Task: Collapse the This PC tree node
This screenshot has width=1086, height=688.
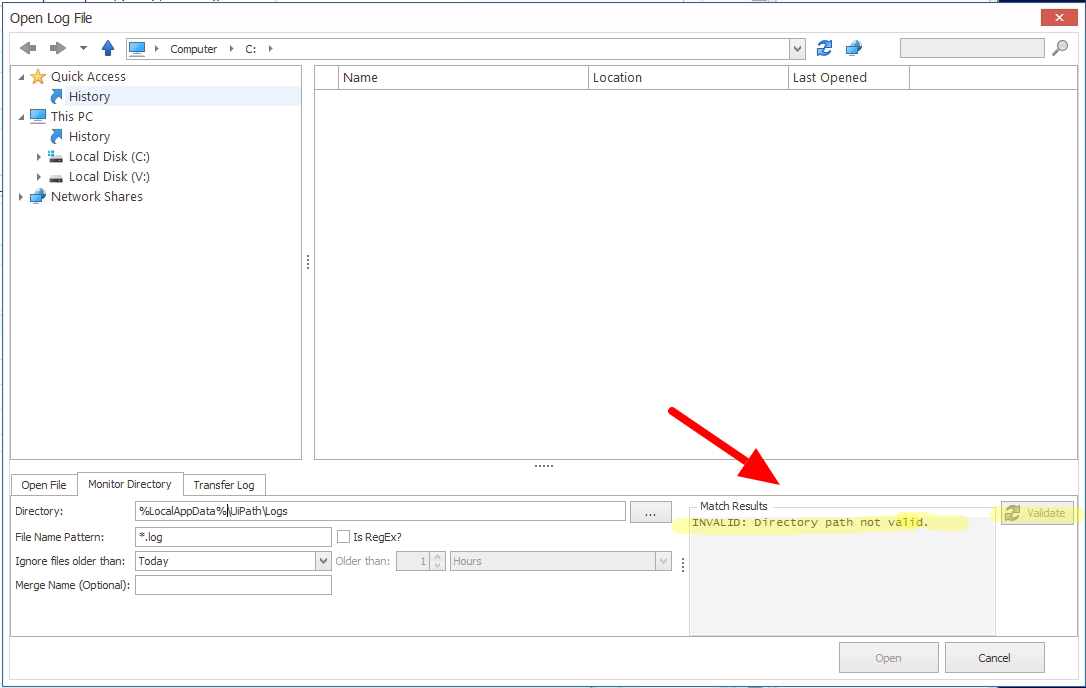Action: point(21,117)
